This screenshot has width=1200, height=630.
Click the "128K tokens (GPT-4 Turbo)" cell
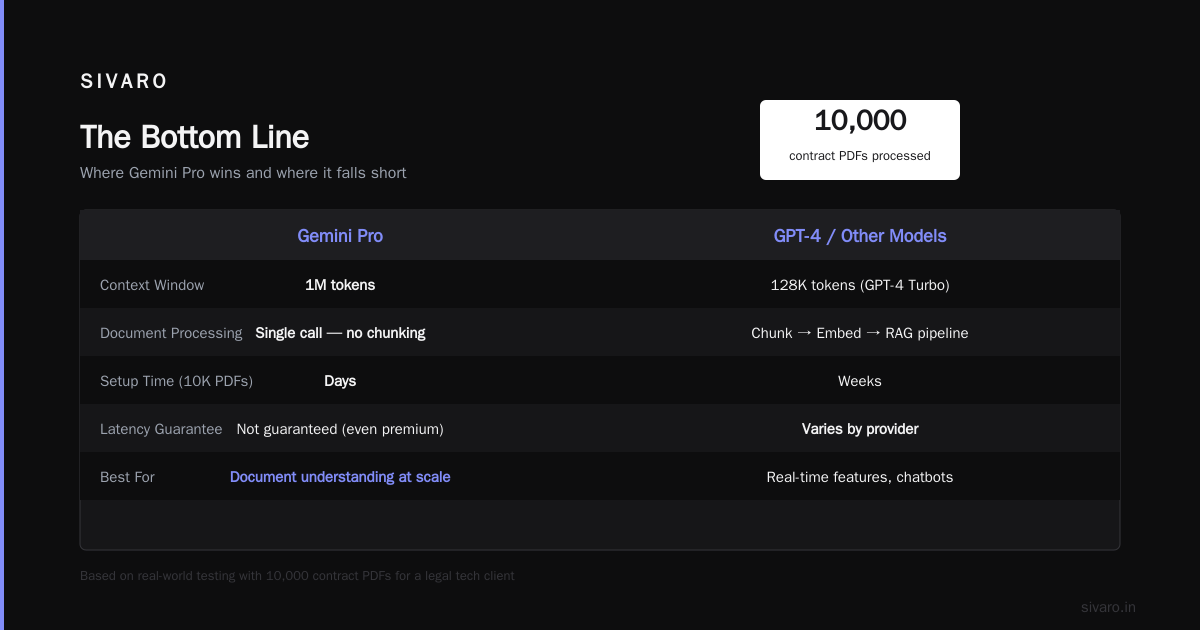click(860, 285)
